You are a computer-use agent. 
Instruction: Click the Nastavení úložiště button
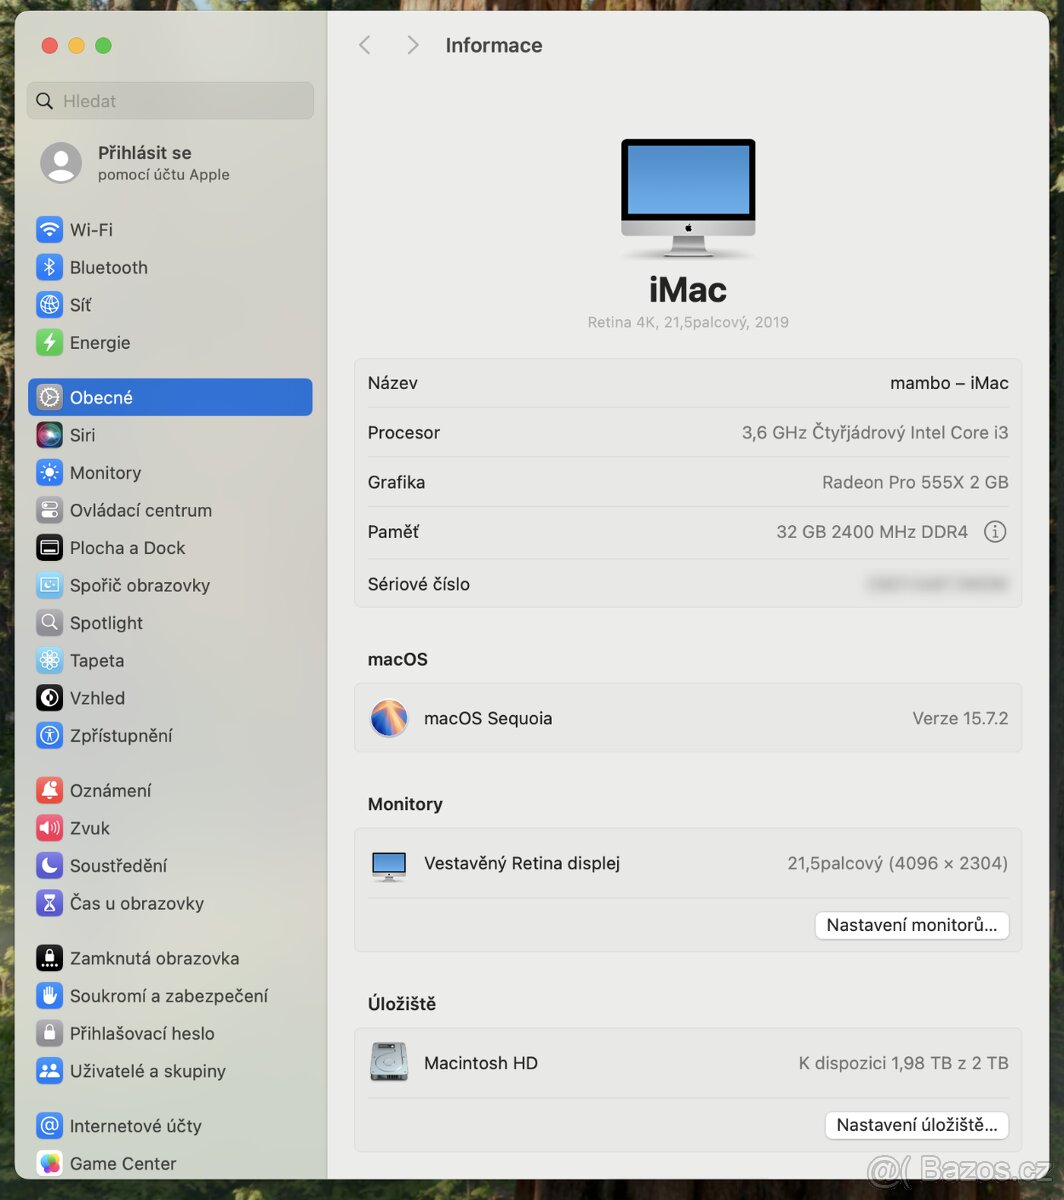tap(916, 1125)
